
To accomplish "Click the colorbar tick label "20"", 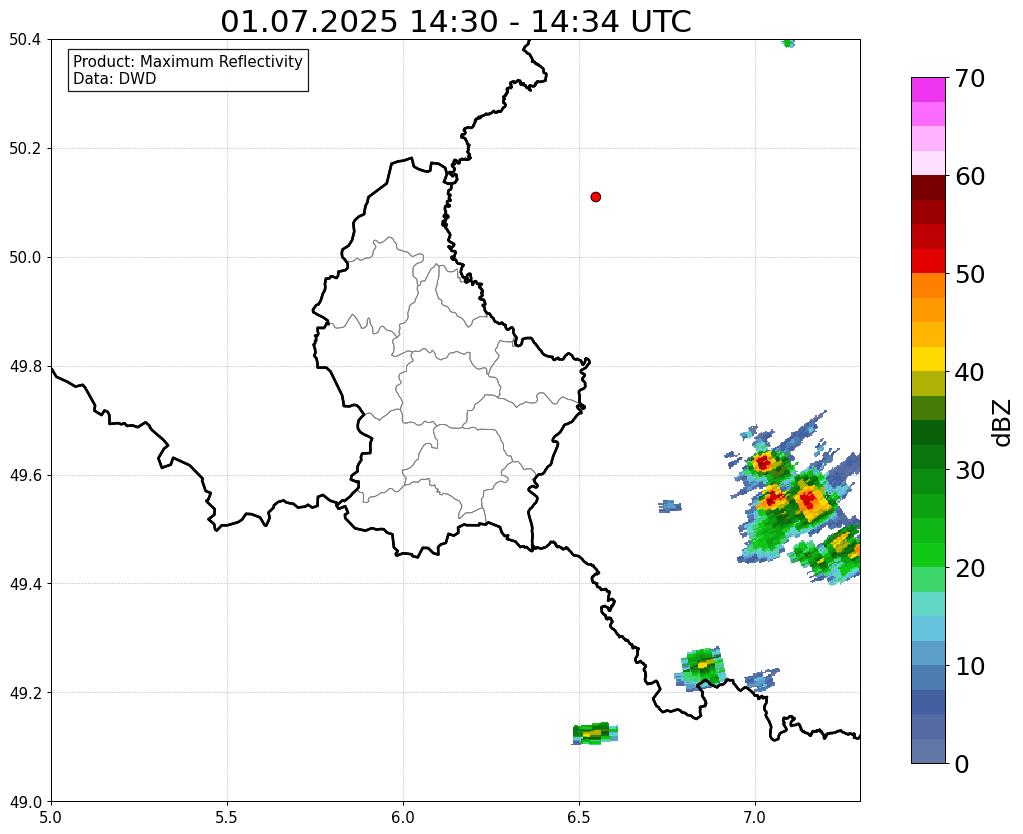I will click(969, 568).
